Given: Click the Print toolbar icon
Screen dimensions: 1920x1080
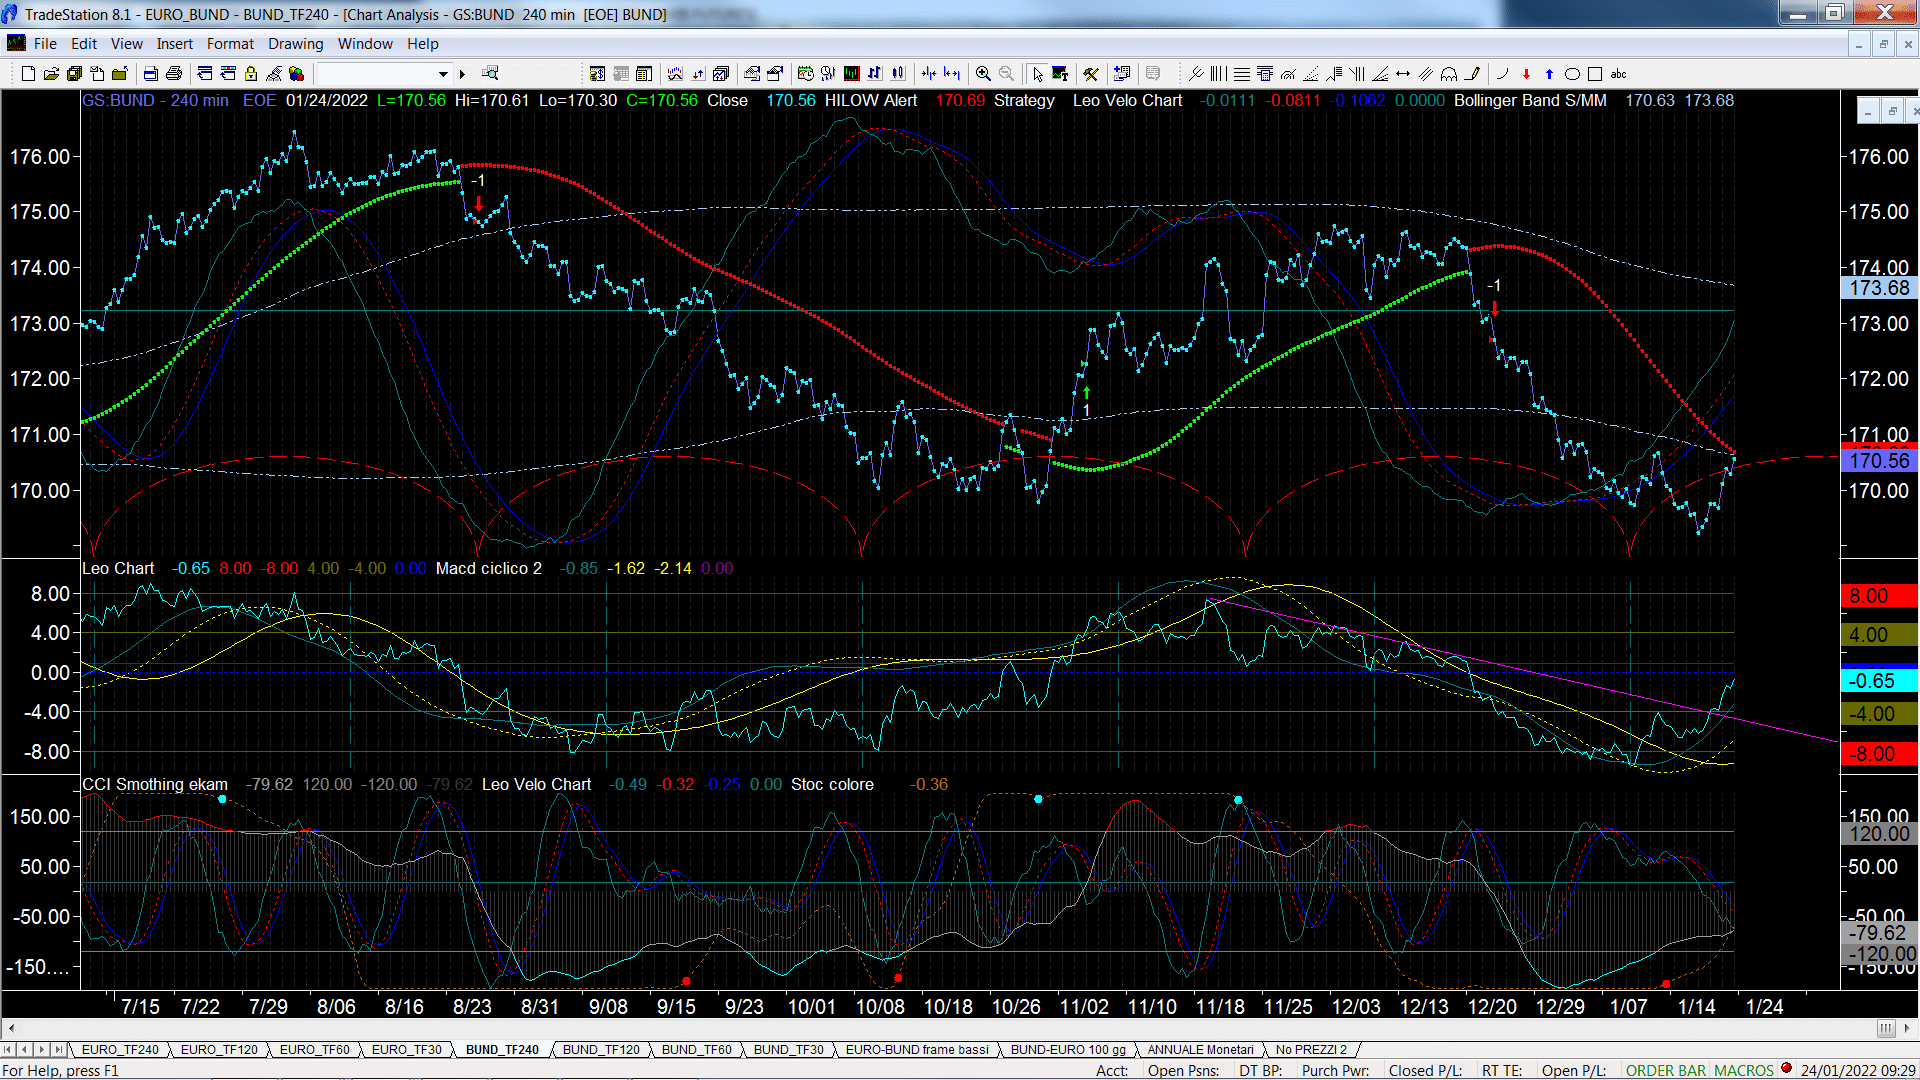Looking at the screenshot, I should point(174,74).
